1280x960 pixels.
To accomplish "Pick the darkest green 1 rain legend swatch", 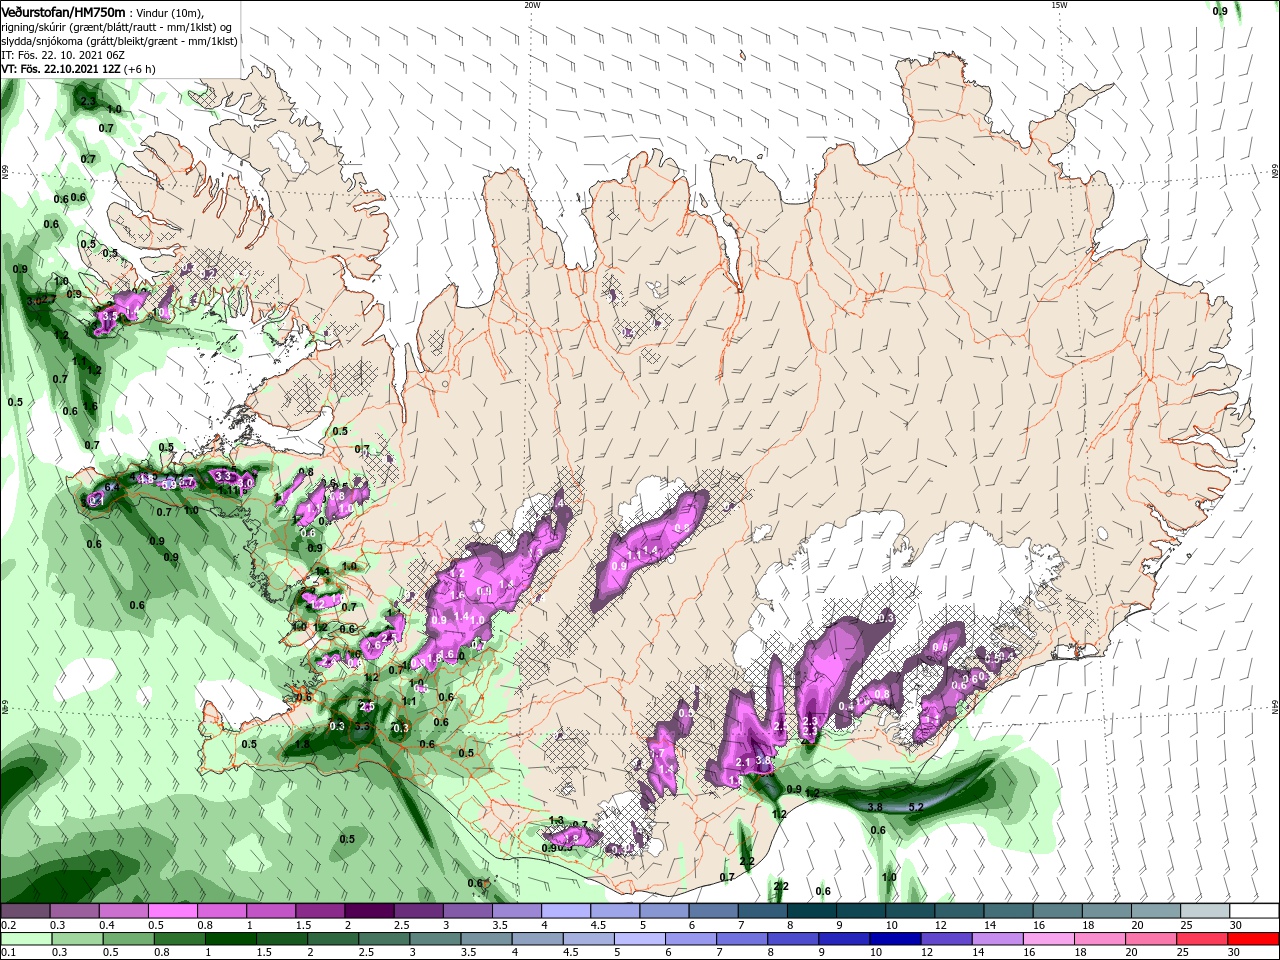I will point(230,939).
